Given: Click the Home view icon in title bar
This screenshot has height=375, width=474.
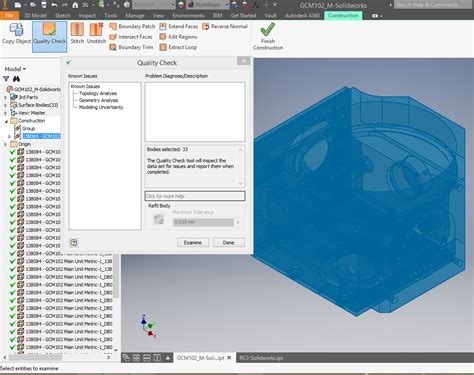Looking at the screenshot, I should 75,5.
